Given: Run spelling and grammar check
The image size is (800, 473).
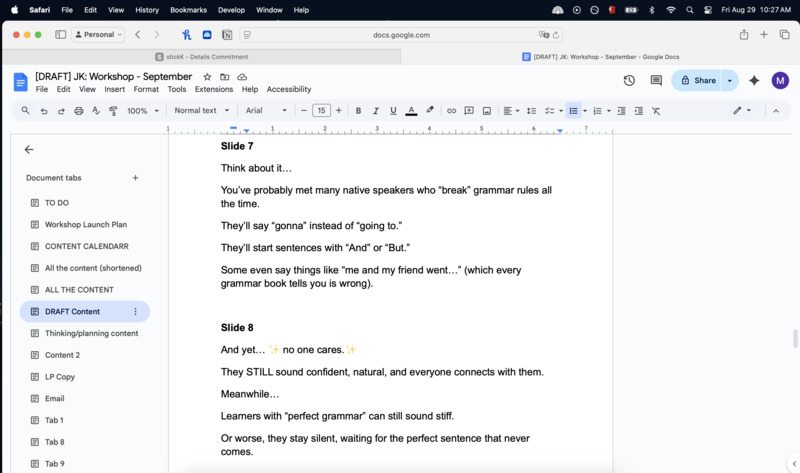Looking at the screenshot, I should 96,111.
